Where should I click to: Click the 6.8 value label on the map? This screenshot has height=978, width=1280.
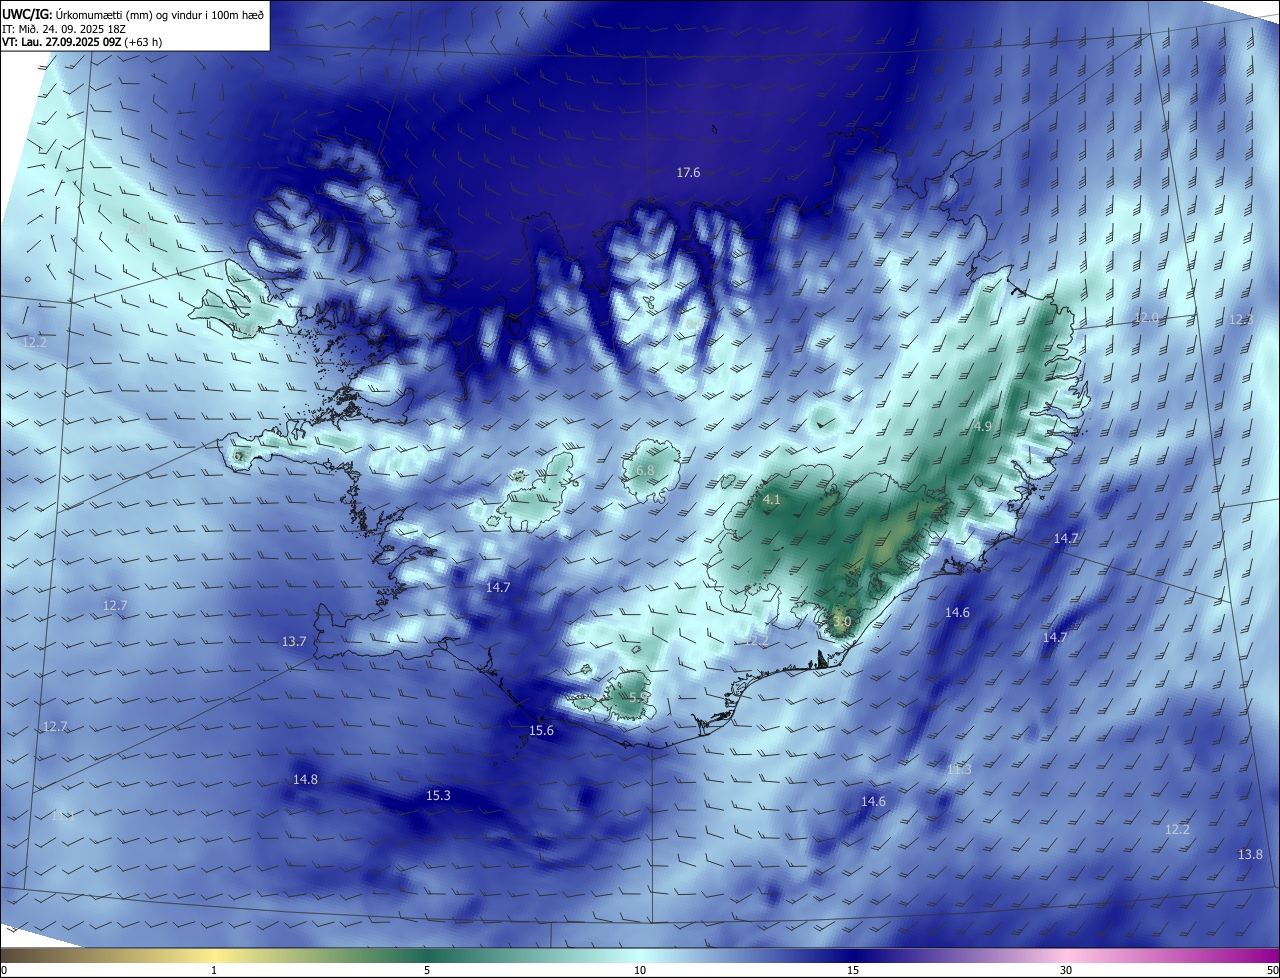[645, 471]
